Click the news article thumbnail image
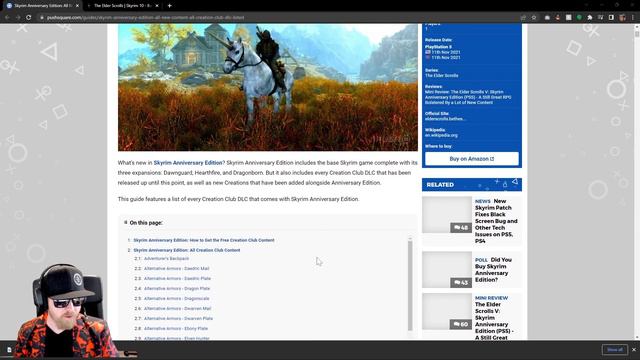Image resolution: width=640 pixels, height=360 pixels. point(447,215)
